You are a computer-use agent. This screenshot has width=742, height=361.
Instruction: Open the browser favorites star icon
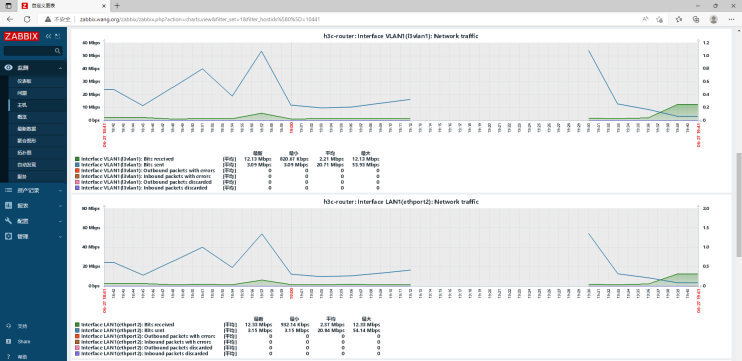pos(679,19)
